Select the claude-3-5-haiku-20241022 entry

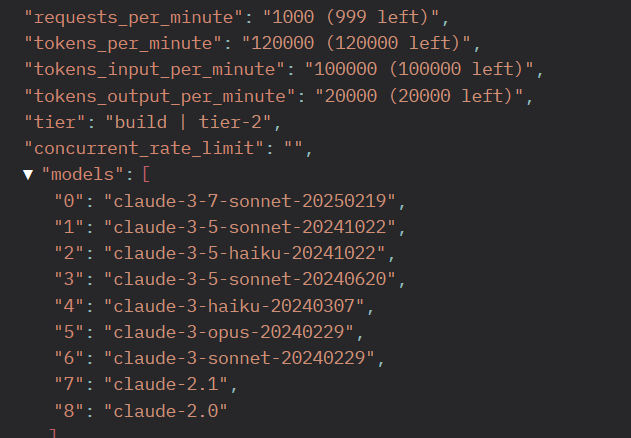coord(245,253)
